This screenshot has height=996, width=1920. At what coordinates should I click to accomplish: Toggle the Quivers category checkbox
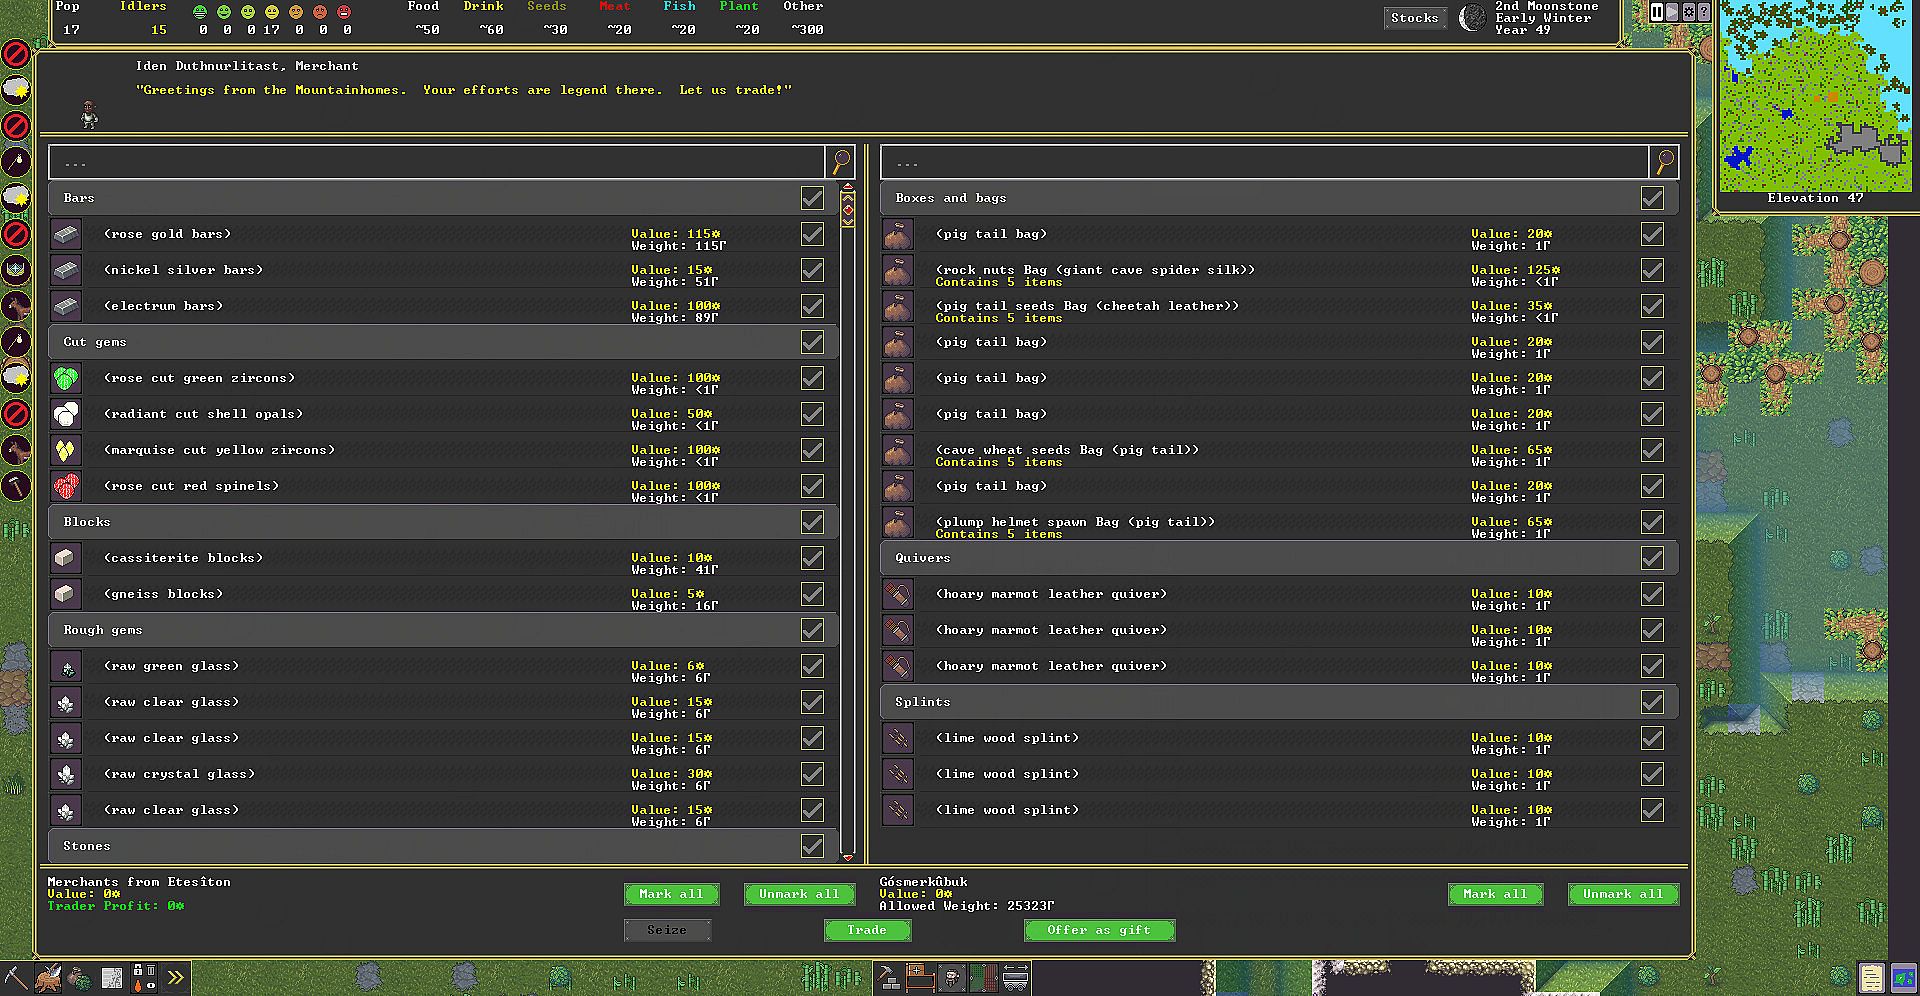coord(1652,558)
